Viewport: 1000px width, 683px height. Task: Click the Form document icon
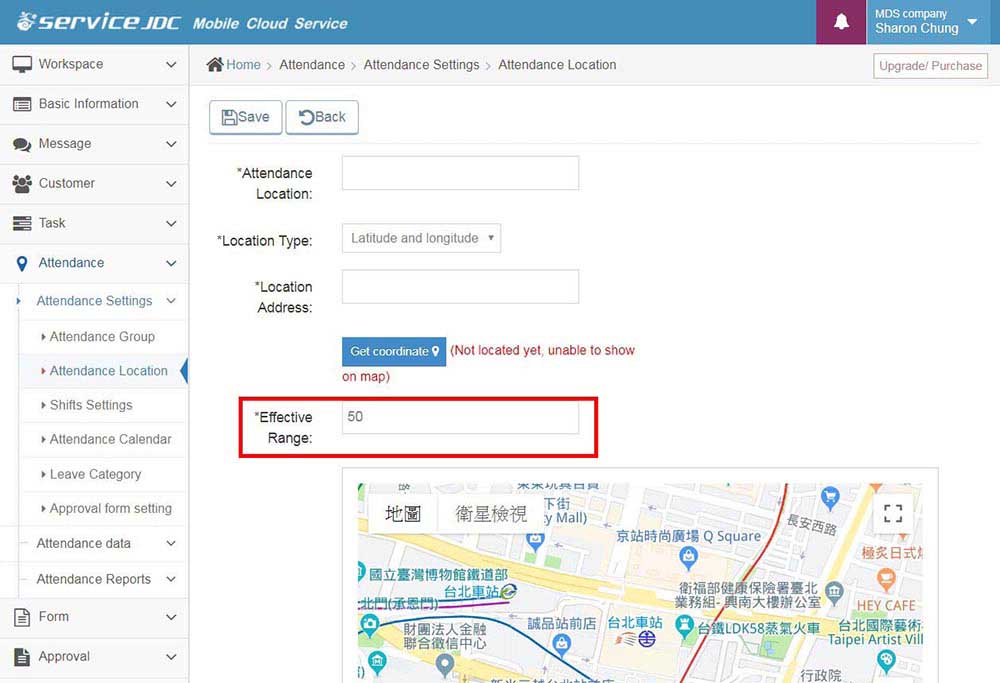[22, 617]
